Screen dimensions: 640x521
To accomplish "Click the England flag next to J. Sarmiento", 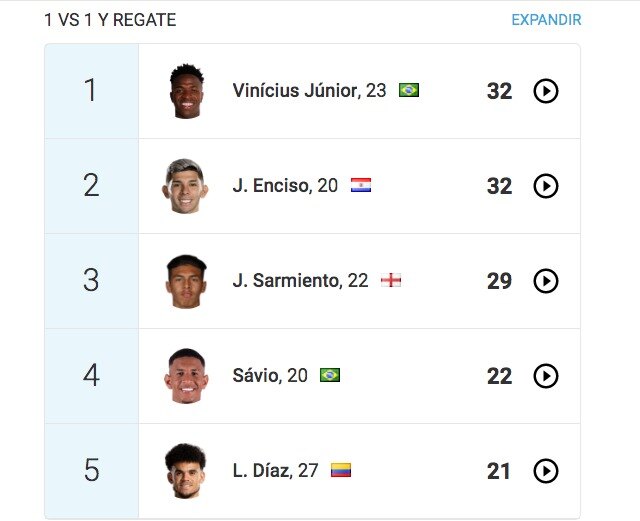I will coord(391,280).
